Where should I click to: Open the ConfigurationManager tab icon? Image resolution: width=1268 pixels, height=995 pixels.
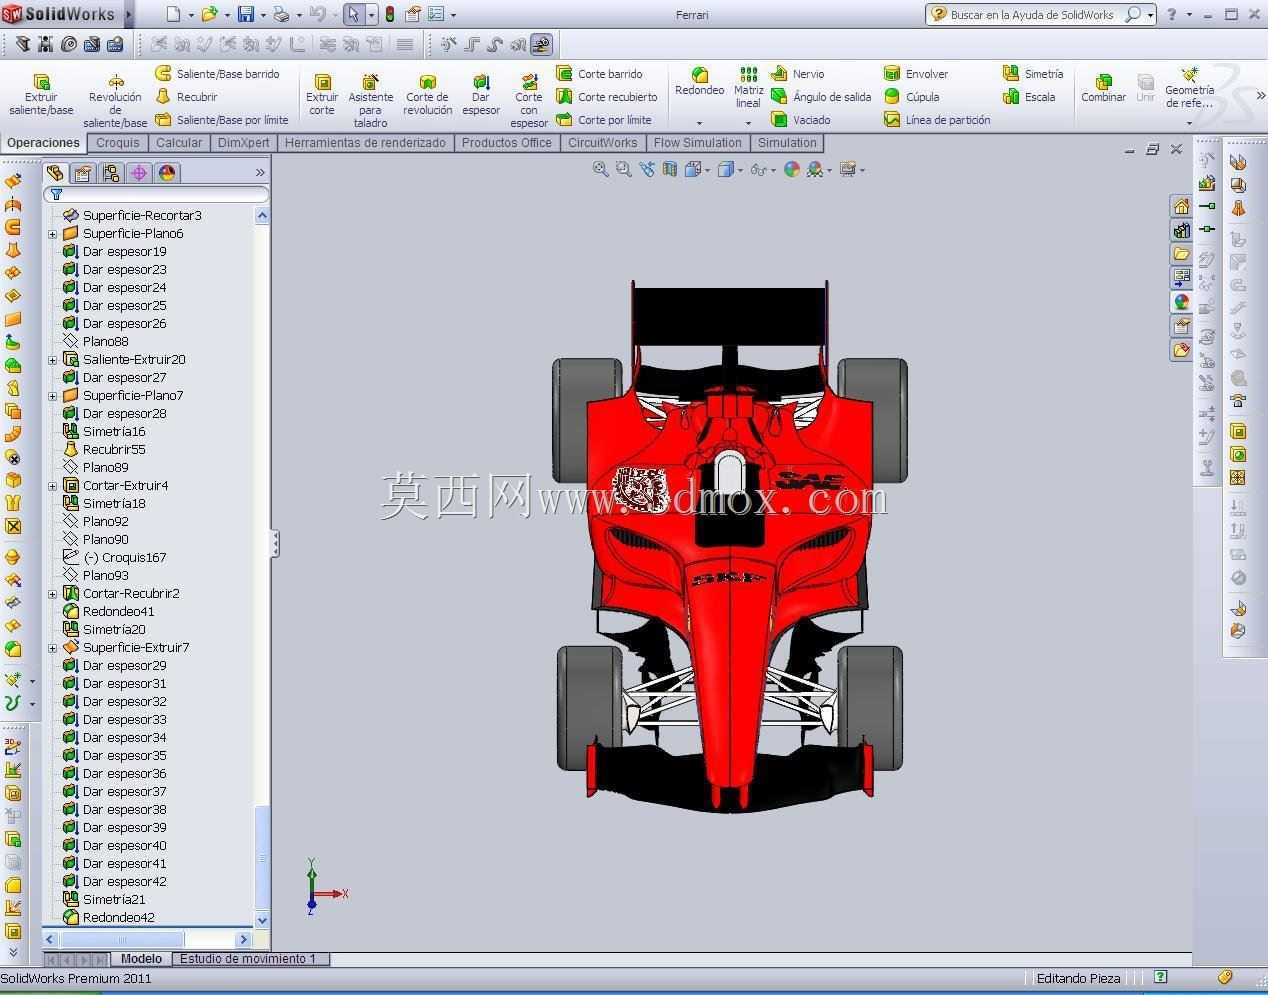(111, 173)
